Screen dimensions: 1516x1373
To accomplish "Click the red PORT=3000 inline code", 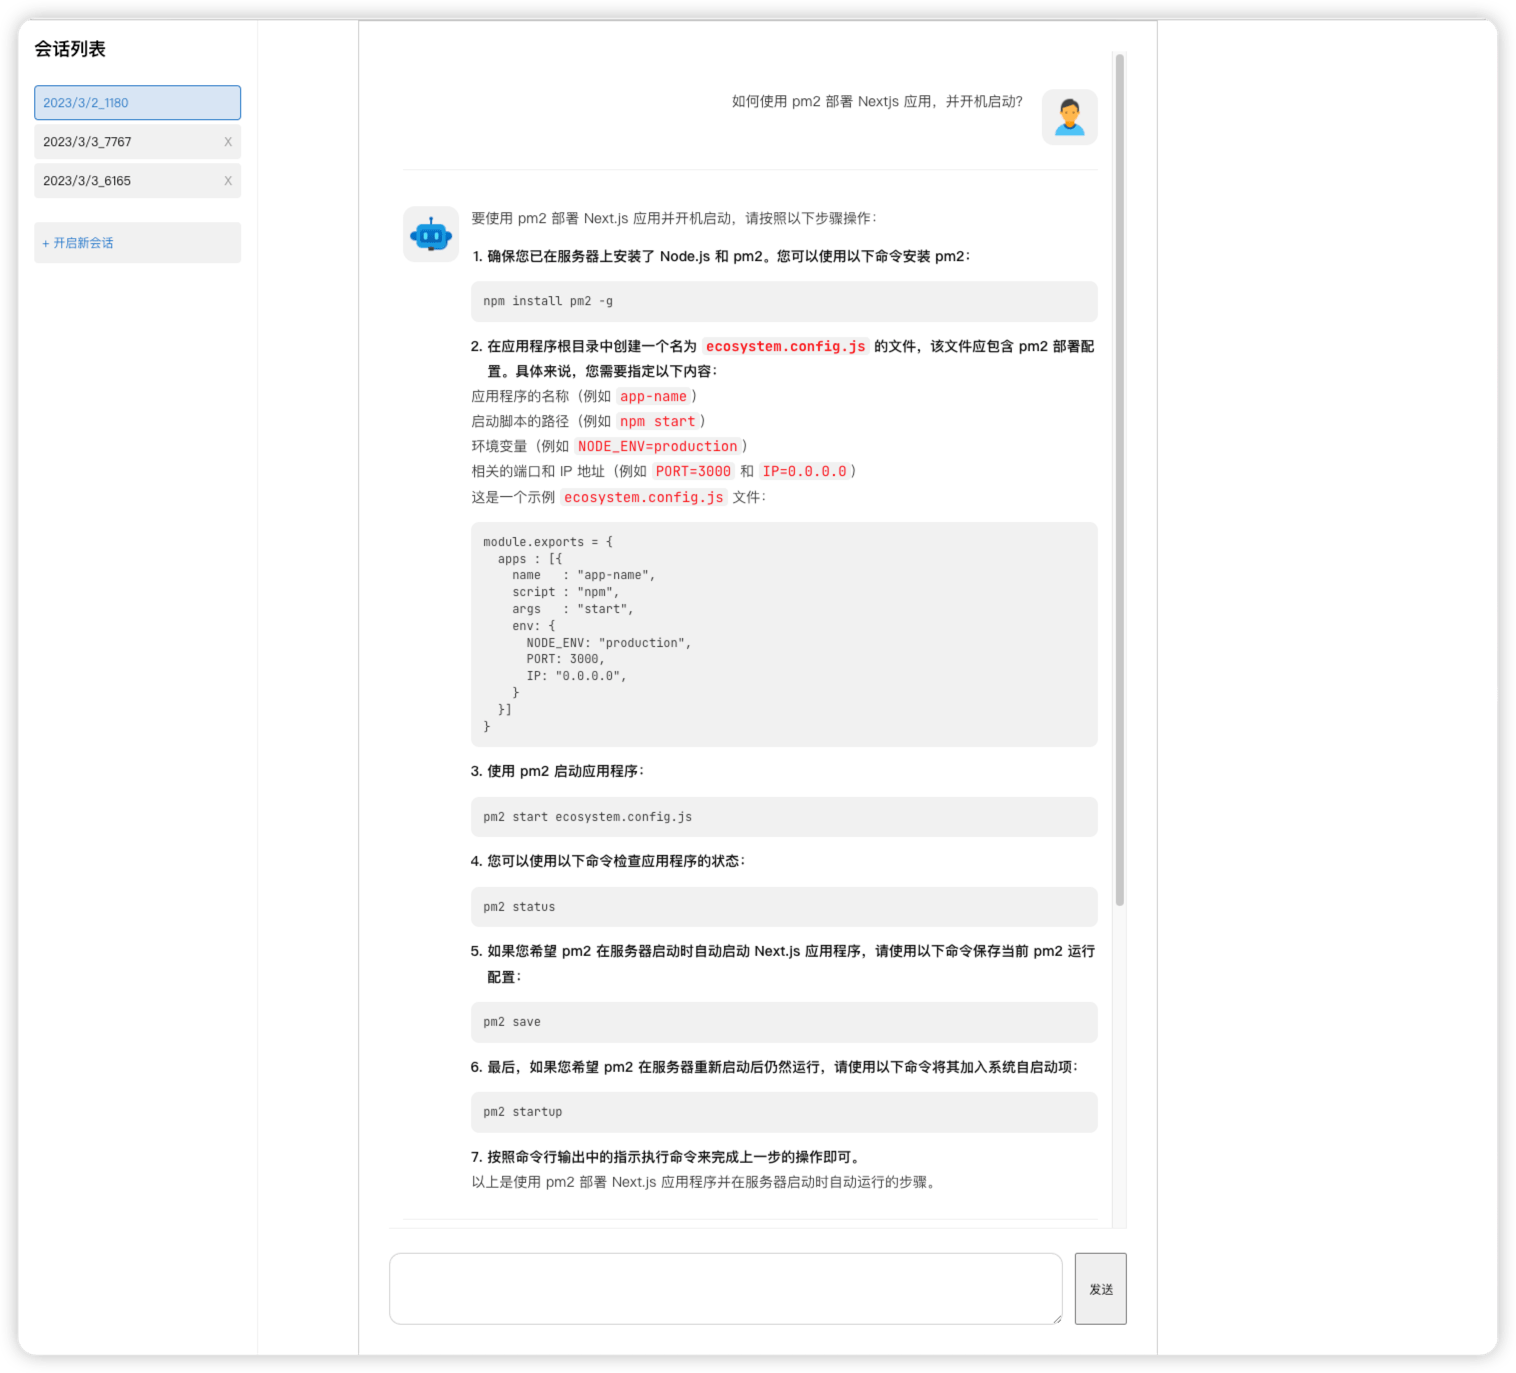I will click(693, 471).
